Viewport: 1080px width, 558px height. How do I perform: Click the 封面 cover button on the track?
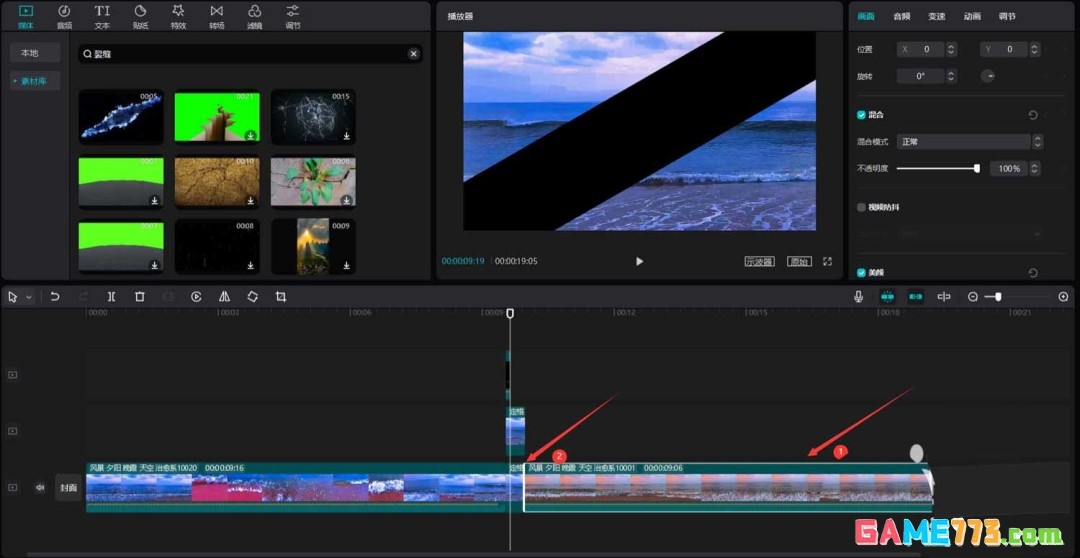click(x=68, y=488)
